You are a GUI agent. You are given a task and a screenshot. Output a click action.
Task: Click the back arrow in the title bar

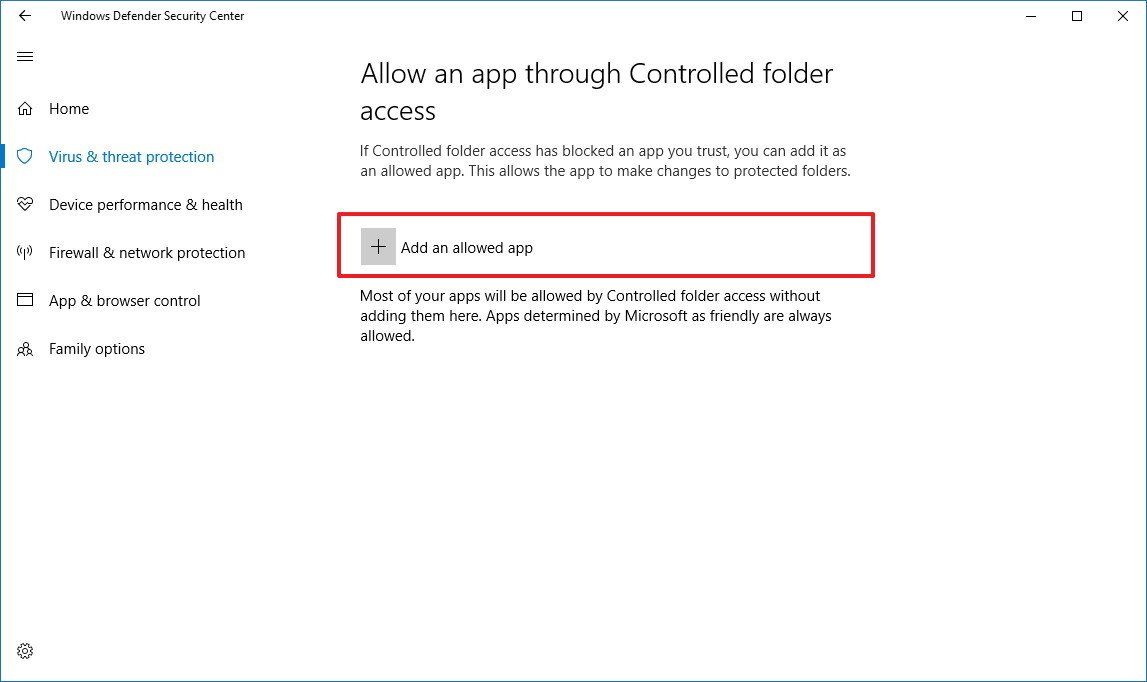pos(25,16)
